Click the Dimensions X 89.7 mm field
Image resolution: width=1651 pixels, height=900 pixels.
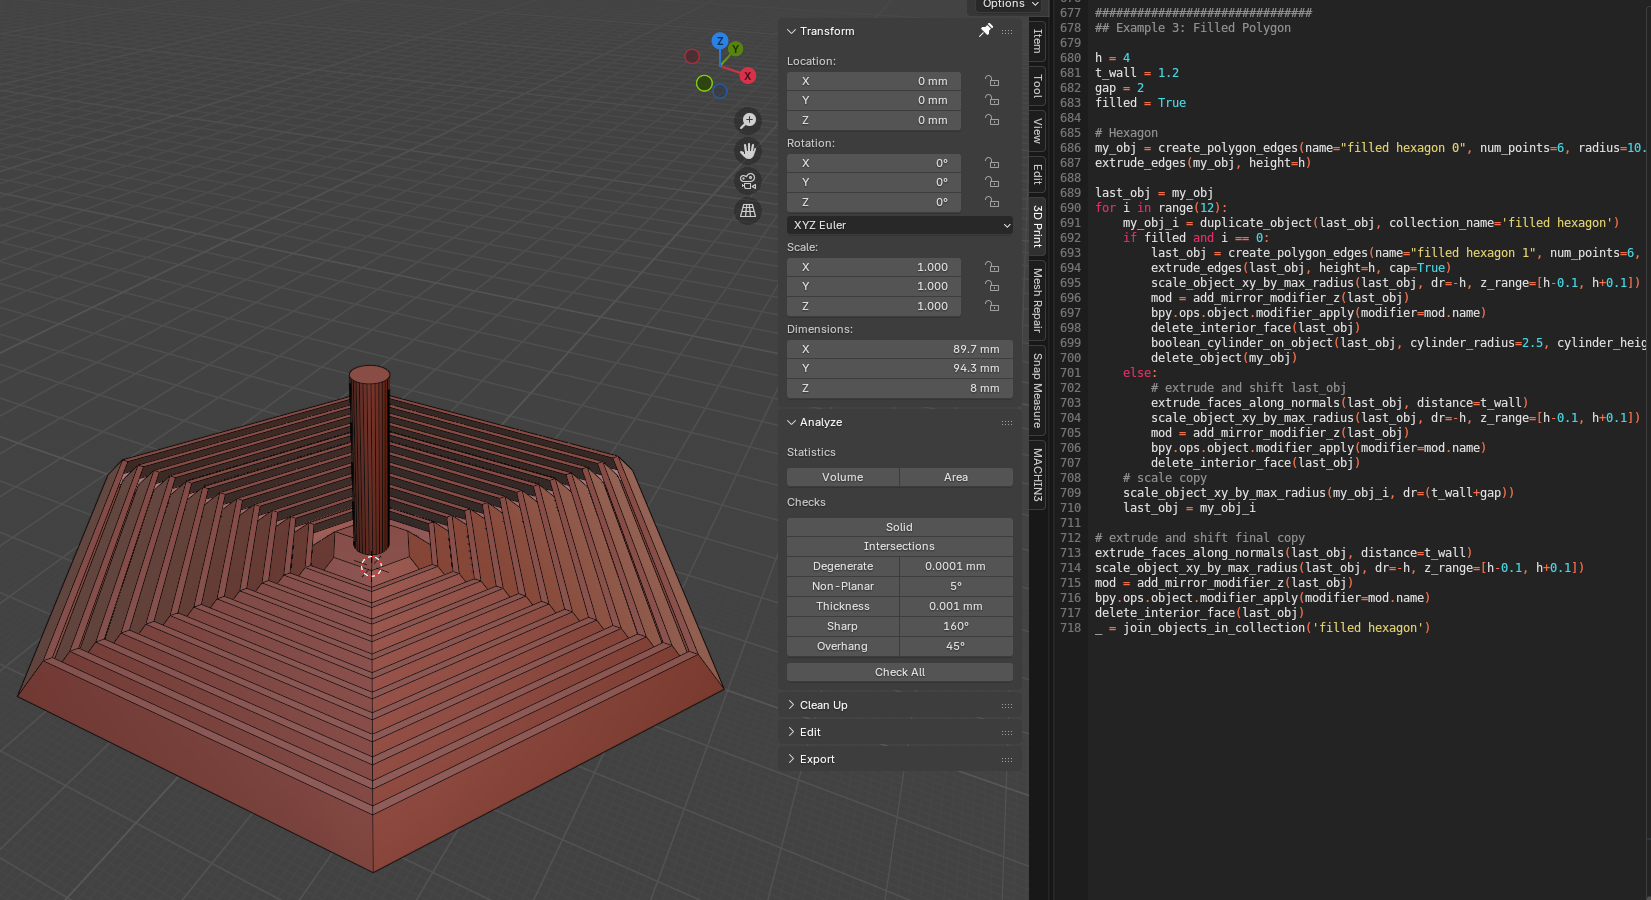click(x=900, y=349)
